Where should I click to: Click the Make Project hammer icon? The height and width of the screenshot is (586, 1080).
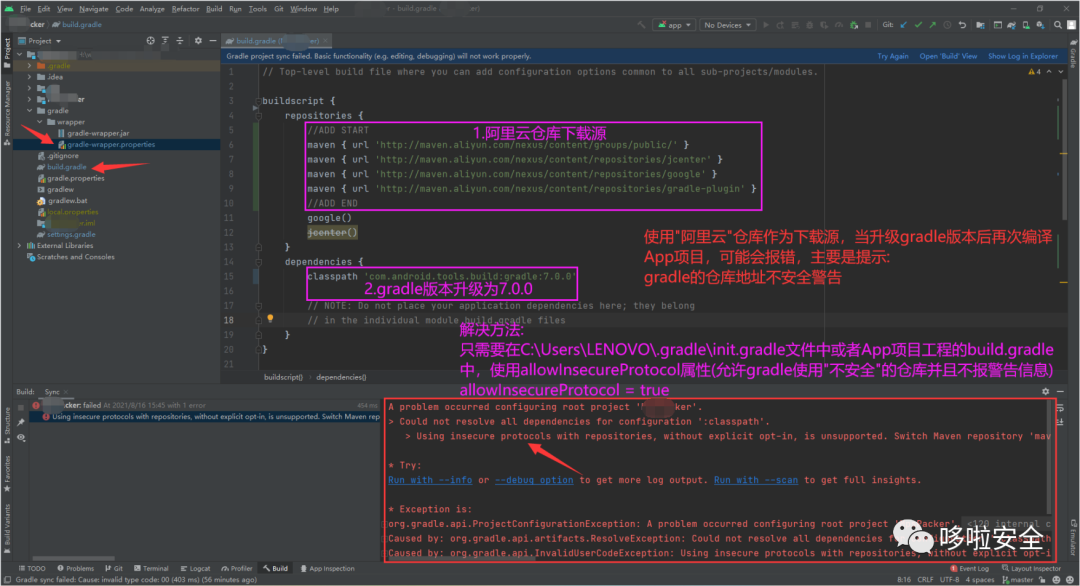641,25
